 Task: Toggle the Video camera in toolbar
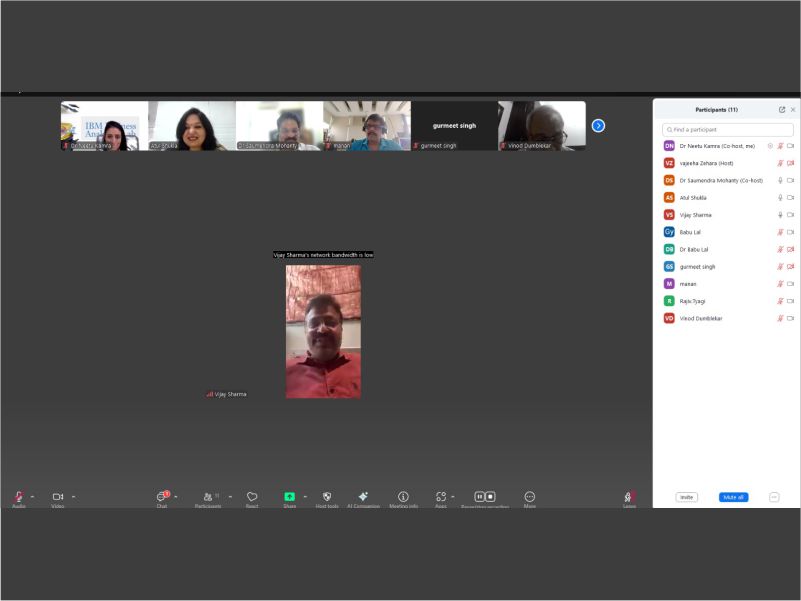[58, 497]
